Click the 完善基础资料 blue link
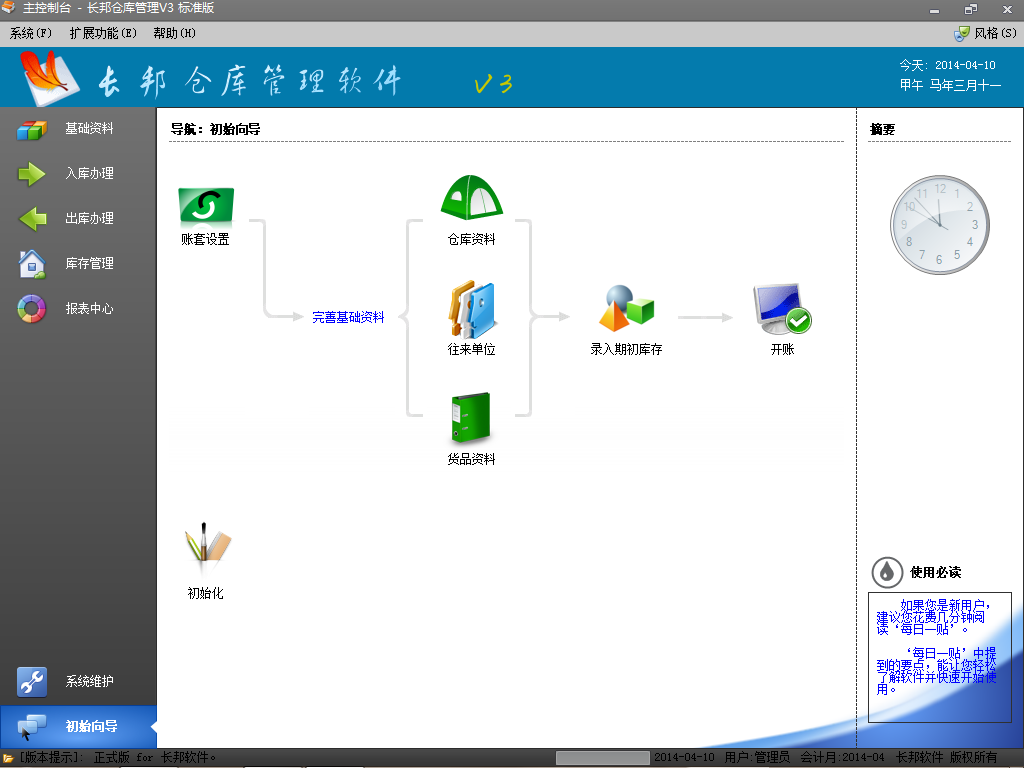This screenshot has width=1024, height=768. click(348, 317)
